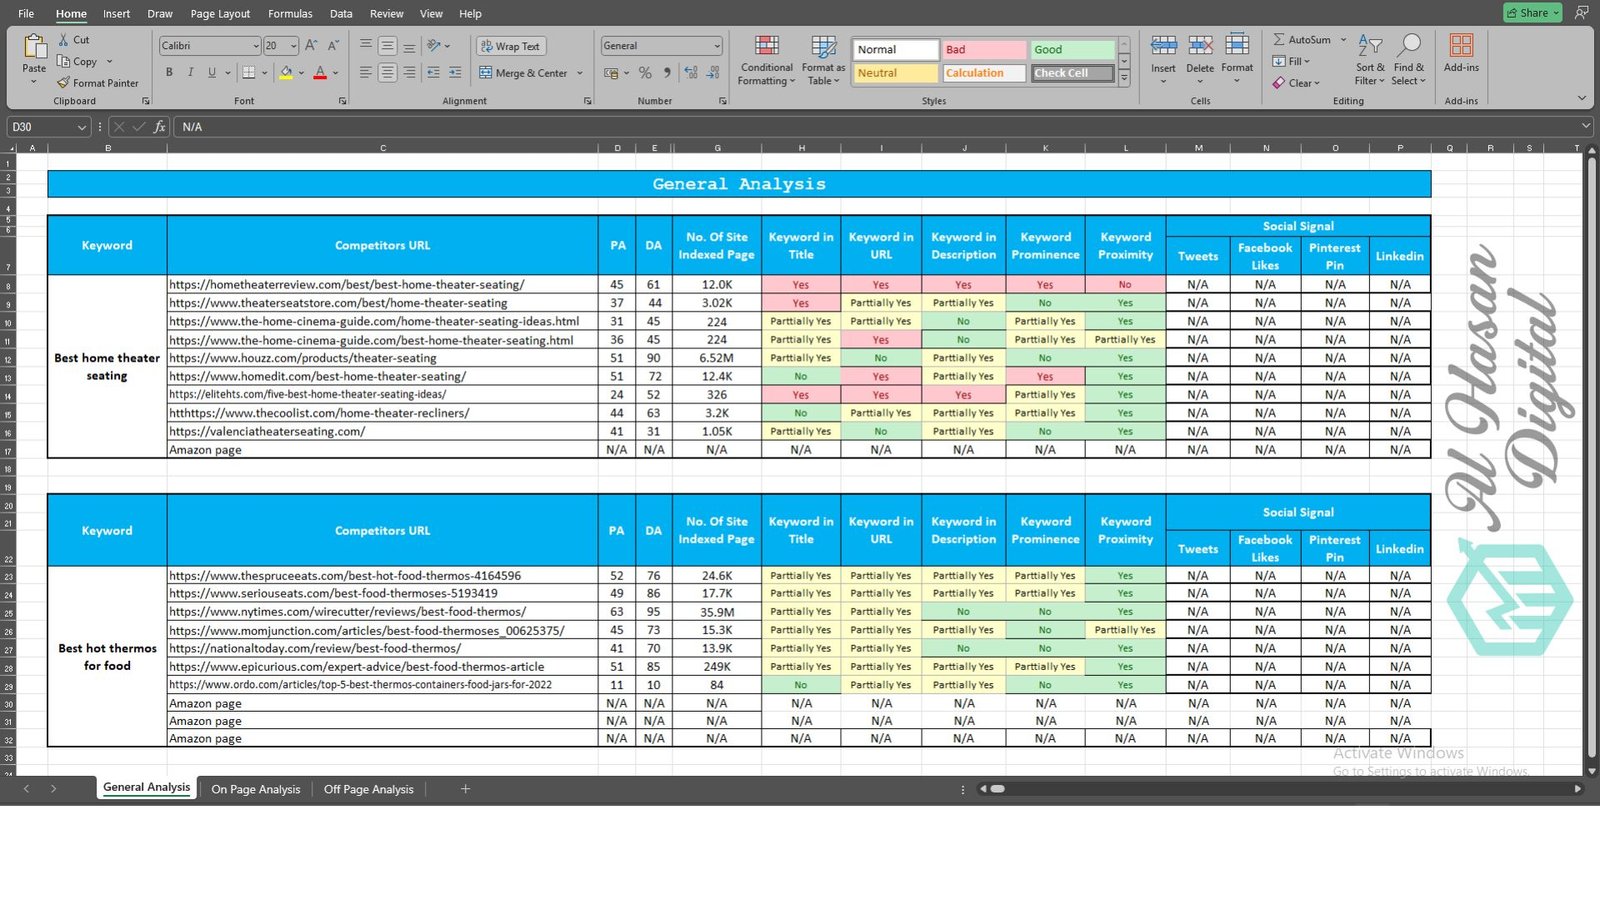Add a new sheet with the plus button

[x=465, y=789]
